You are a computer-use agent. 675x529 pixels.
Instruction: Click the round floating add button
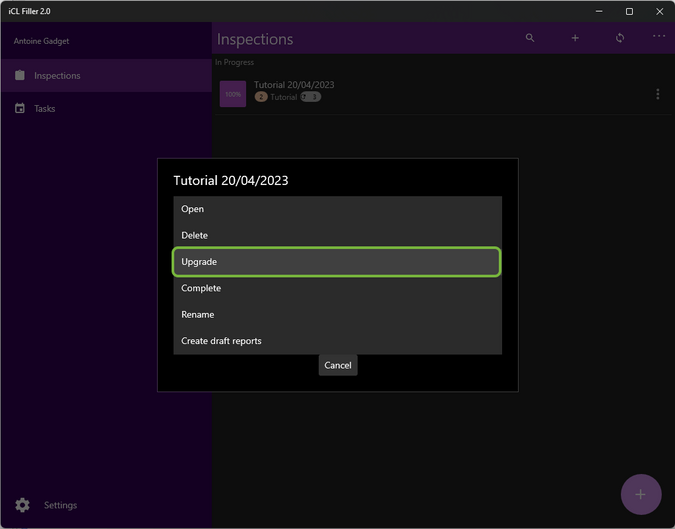pyautogui.click(x=641, y=494)
